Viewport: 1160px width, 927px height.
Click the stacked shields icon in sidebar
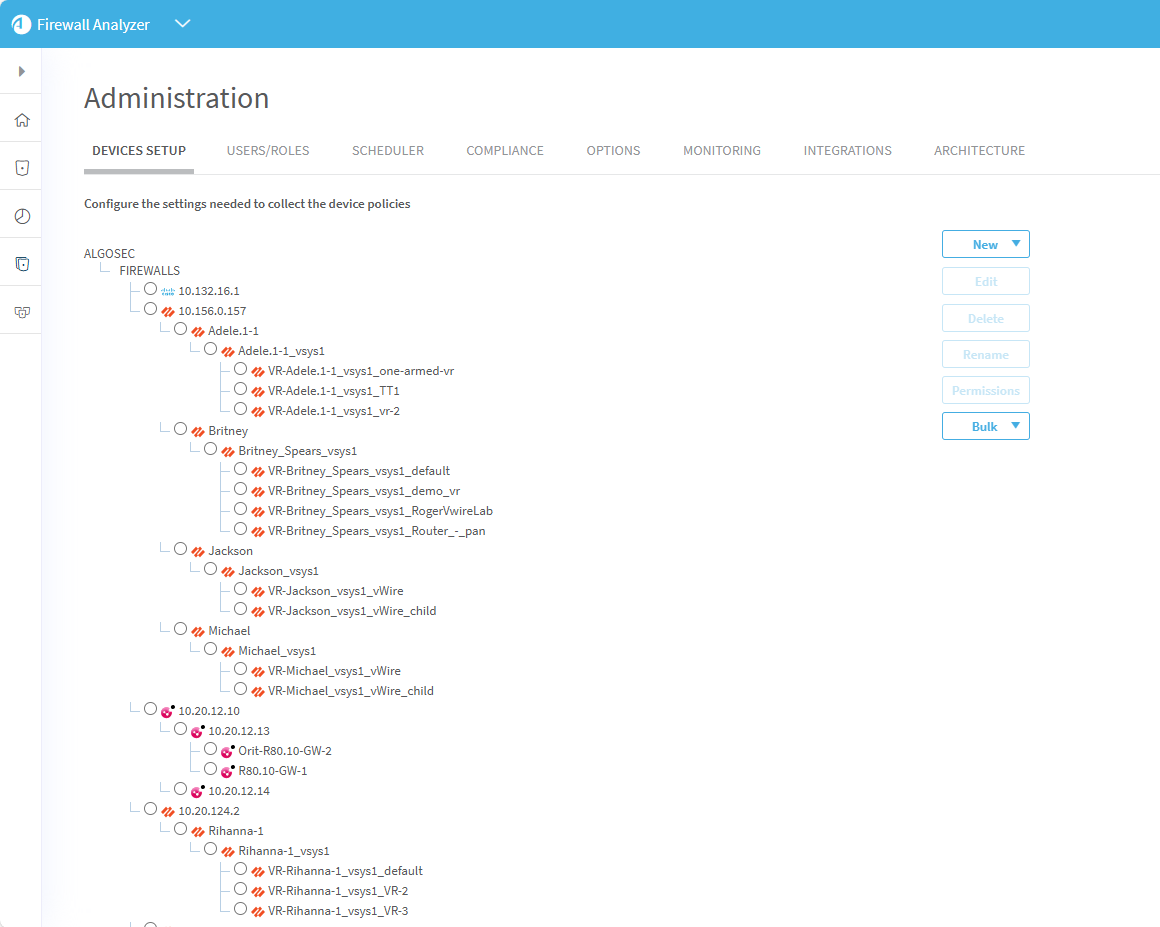21,264
